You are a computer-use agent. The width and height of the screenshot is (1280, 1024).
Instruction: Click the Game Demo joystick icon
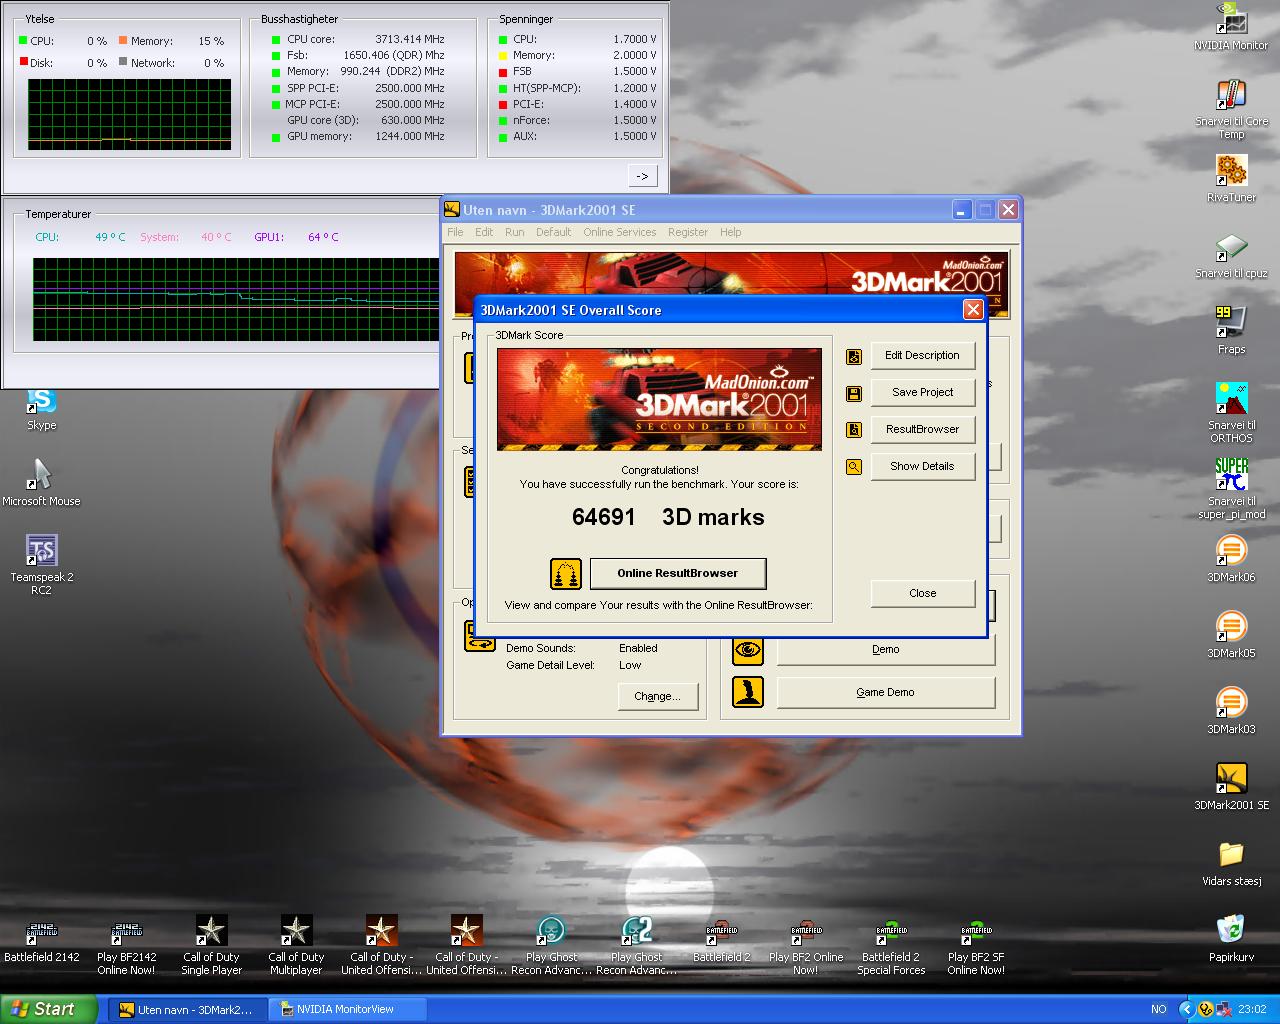(748, 692)
